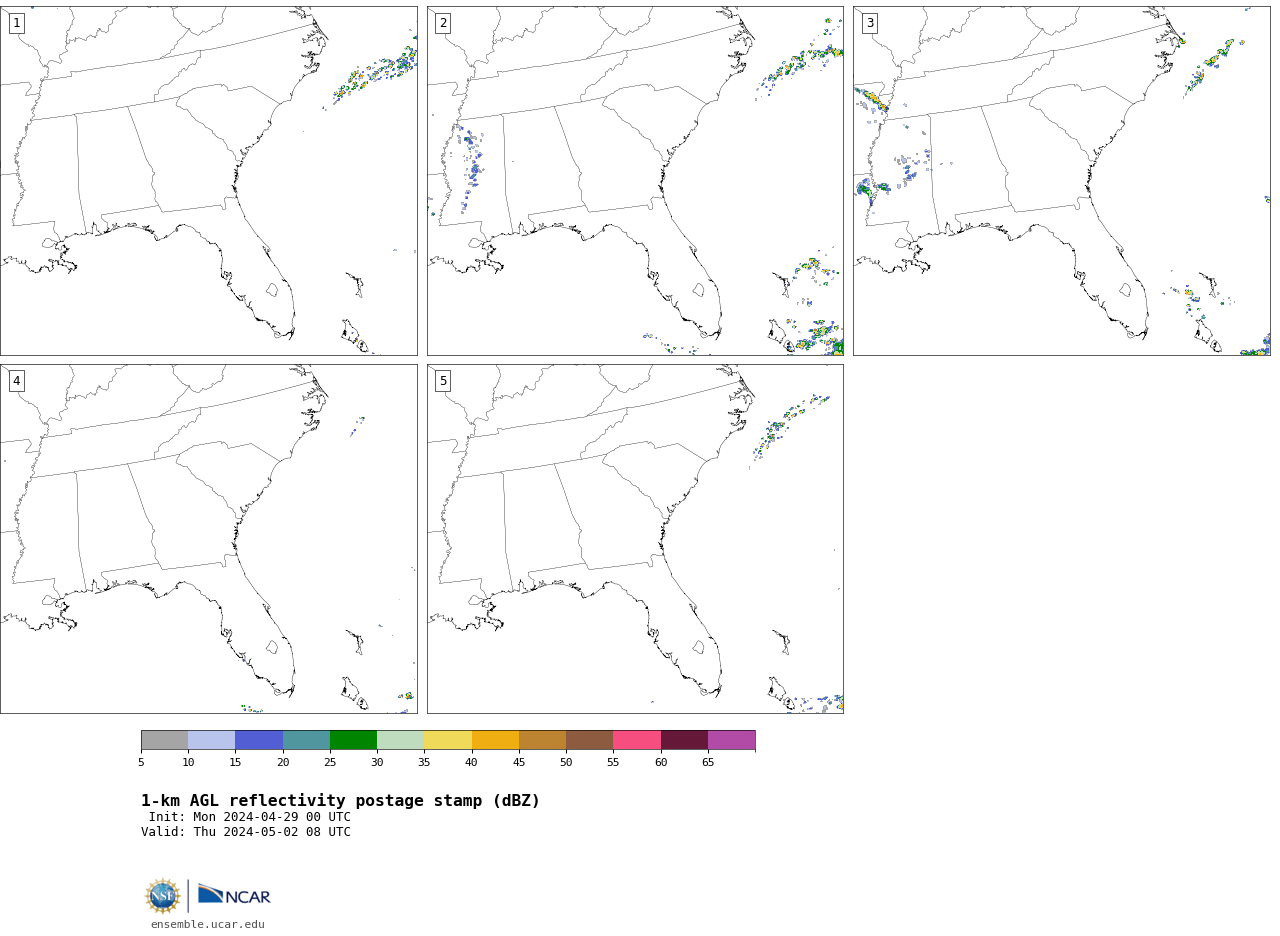Viewport: 1280px width, 936px height.
Task: Click the blue 15-20 dBZ swatch
Action: [x=259, y=740]
